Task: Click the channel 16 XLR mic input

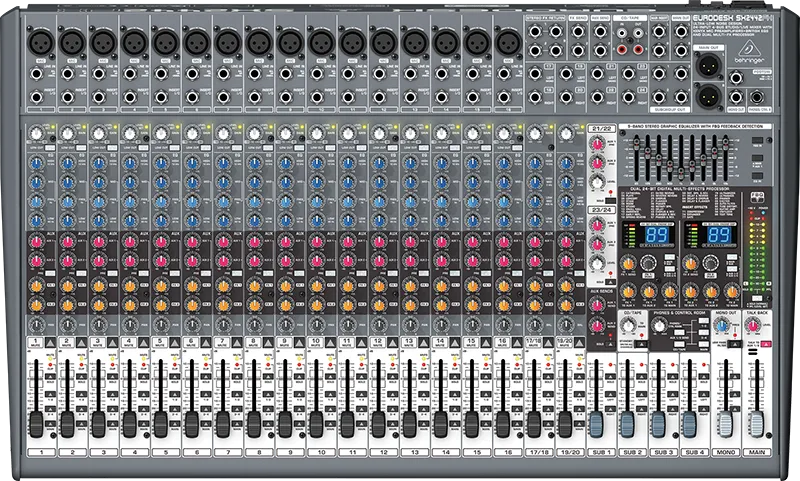Action: [x=508, y=42]
